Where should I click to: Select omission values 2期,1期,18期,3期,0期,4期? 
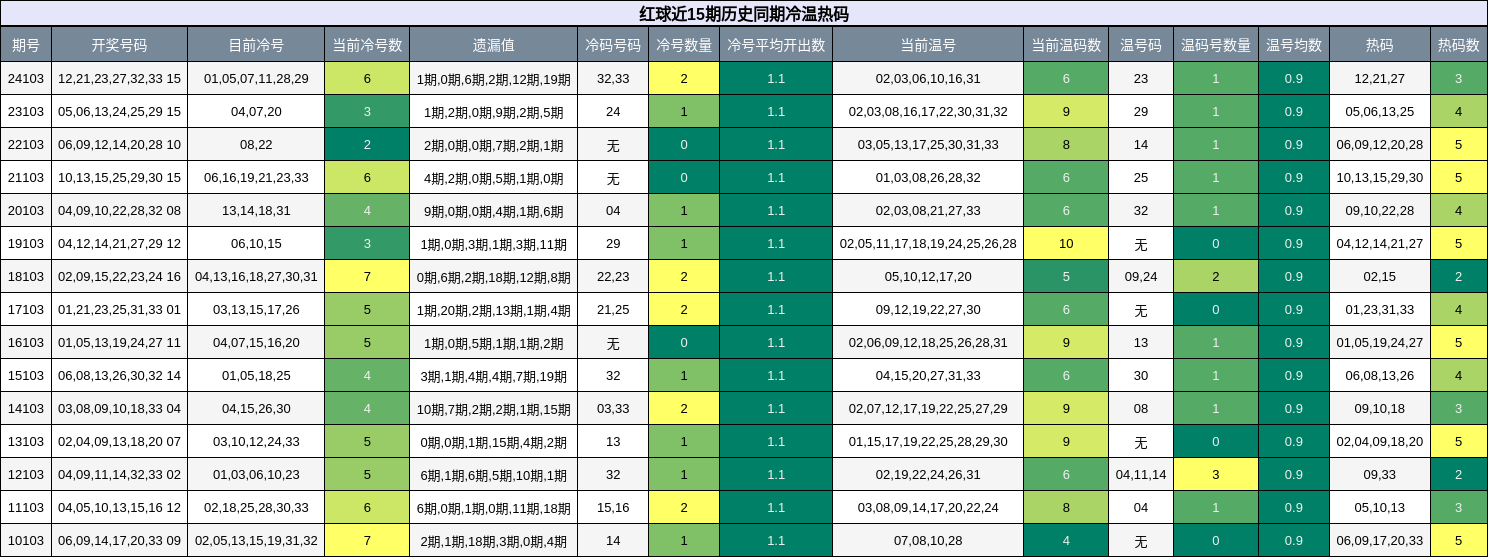pyautogui.click(x=494, y=541)
